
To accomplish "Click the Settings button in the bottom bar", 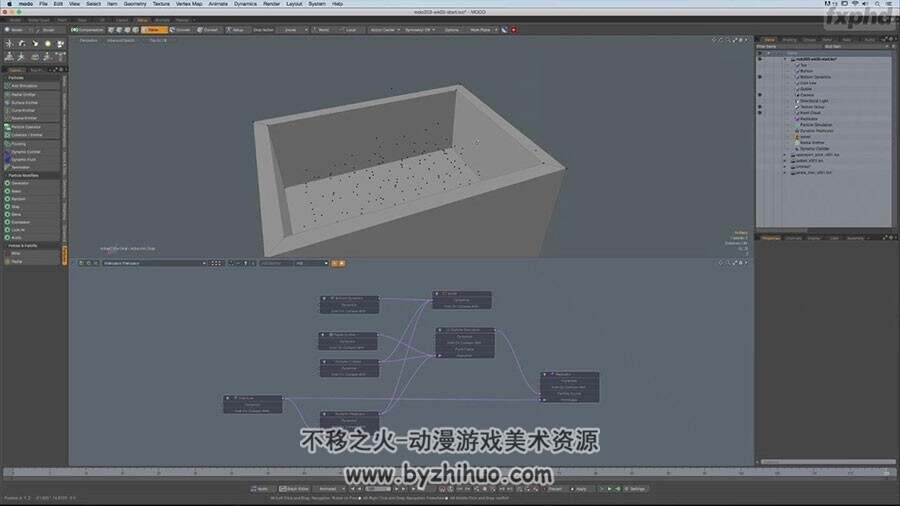I will (635, 489).
